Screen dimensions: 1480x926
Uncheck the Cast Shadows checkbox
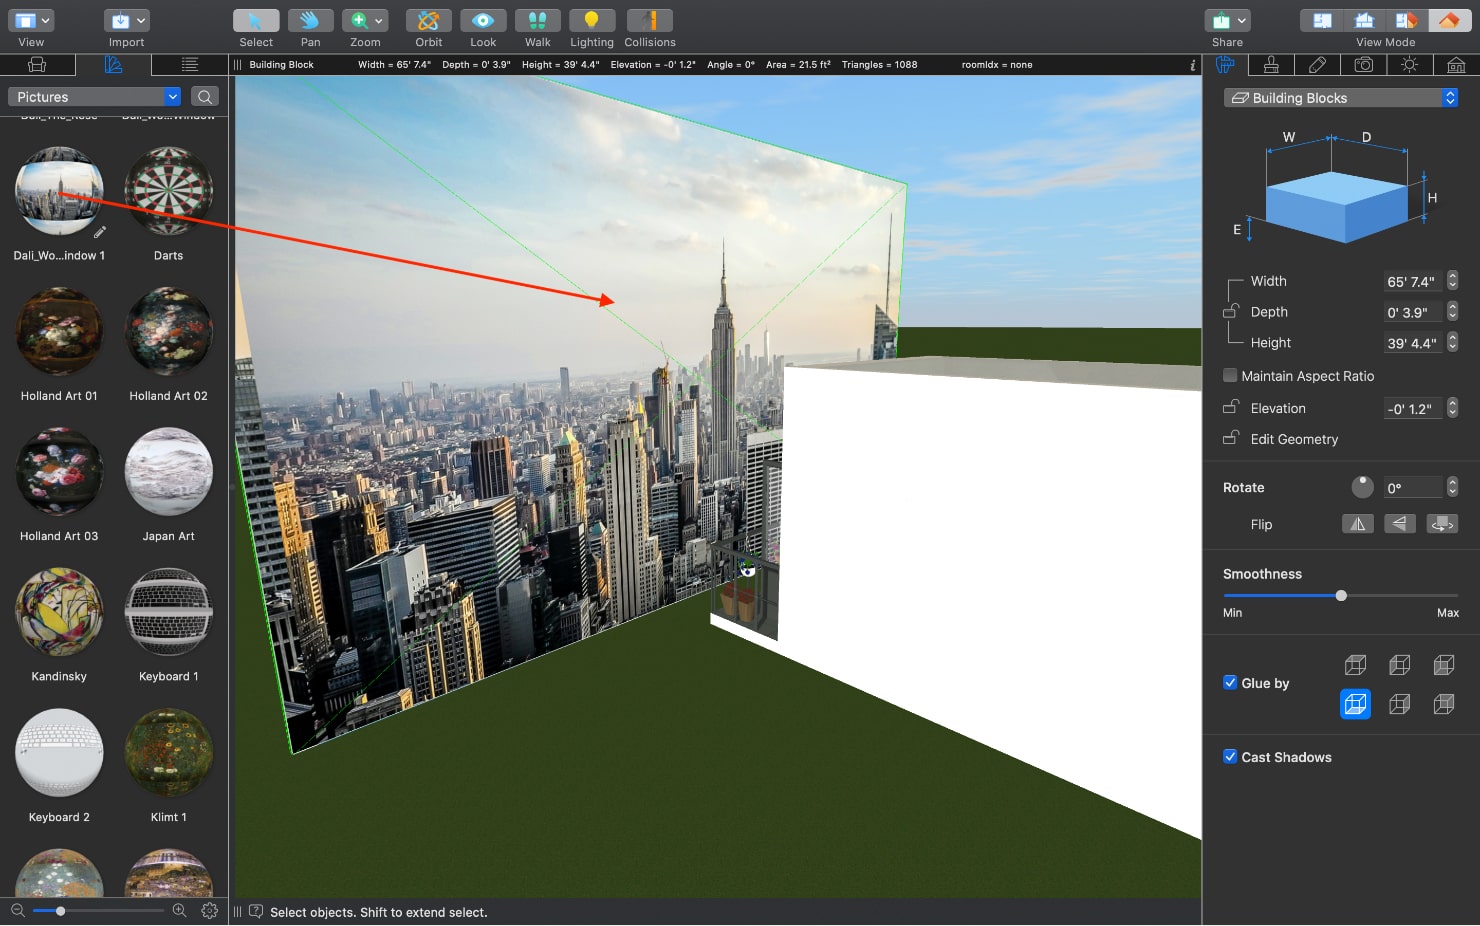click(1230, 757)
